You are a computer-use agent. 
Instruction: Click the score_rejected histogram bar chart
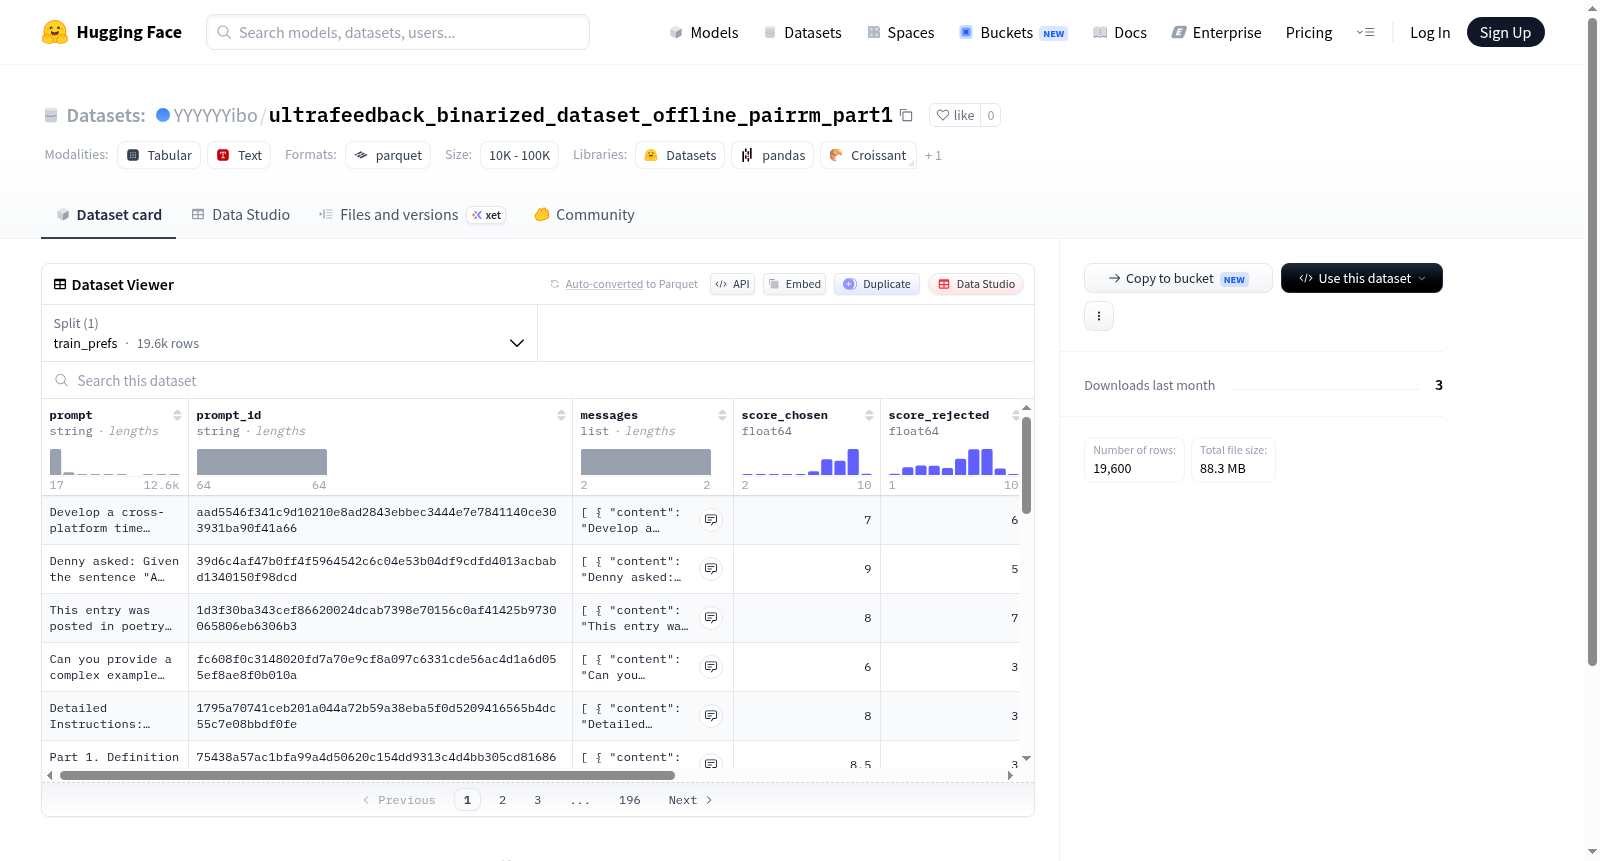[953, 461]
